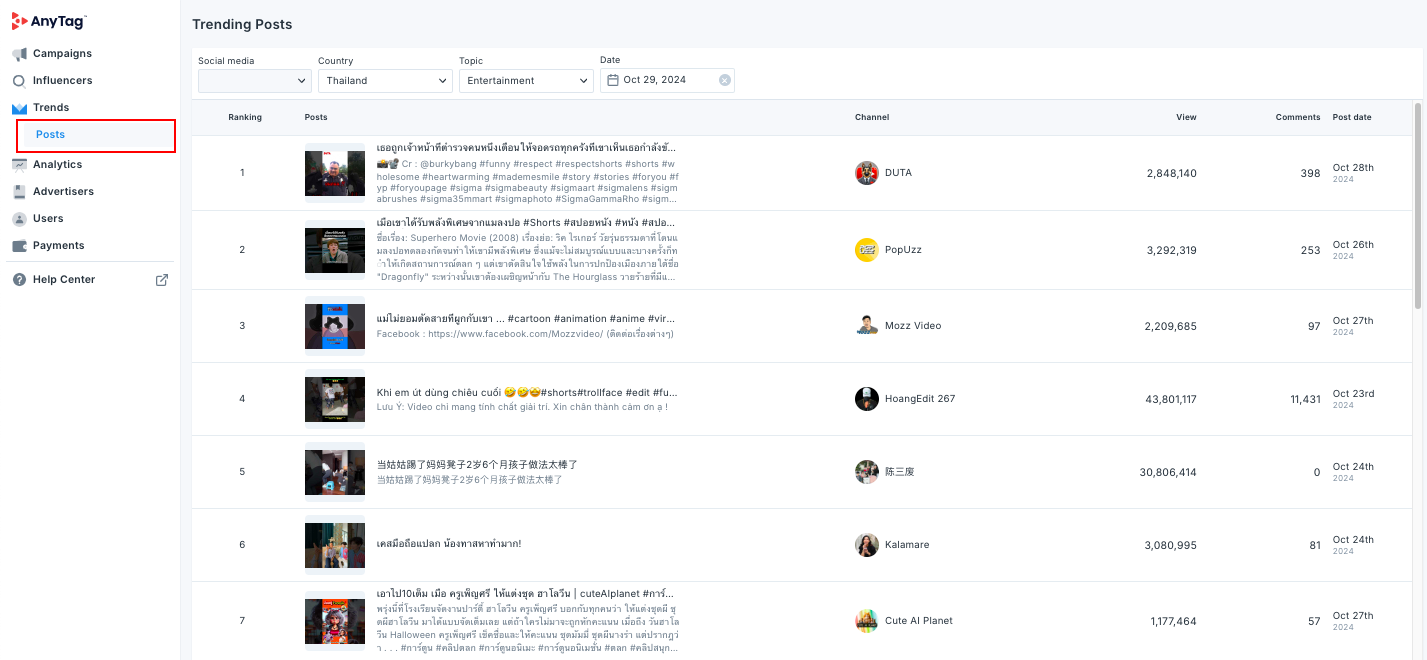Screen dimensions: 1427x660
Task: Open the Topic dropdown showing Entertainment
Action: 526,81
